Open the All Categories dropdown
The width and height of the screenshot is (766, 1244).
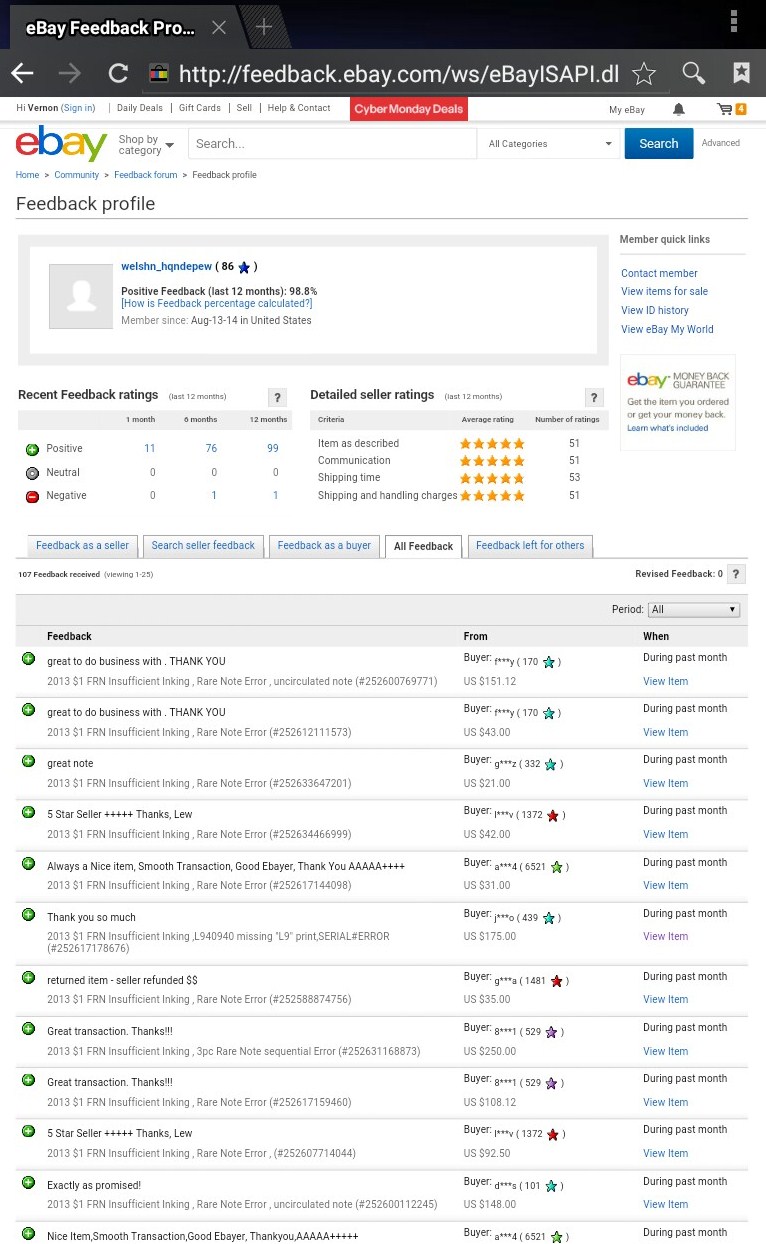click(x=550, y=144)
